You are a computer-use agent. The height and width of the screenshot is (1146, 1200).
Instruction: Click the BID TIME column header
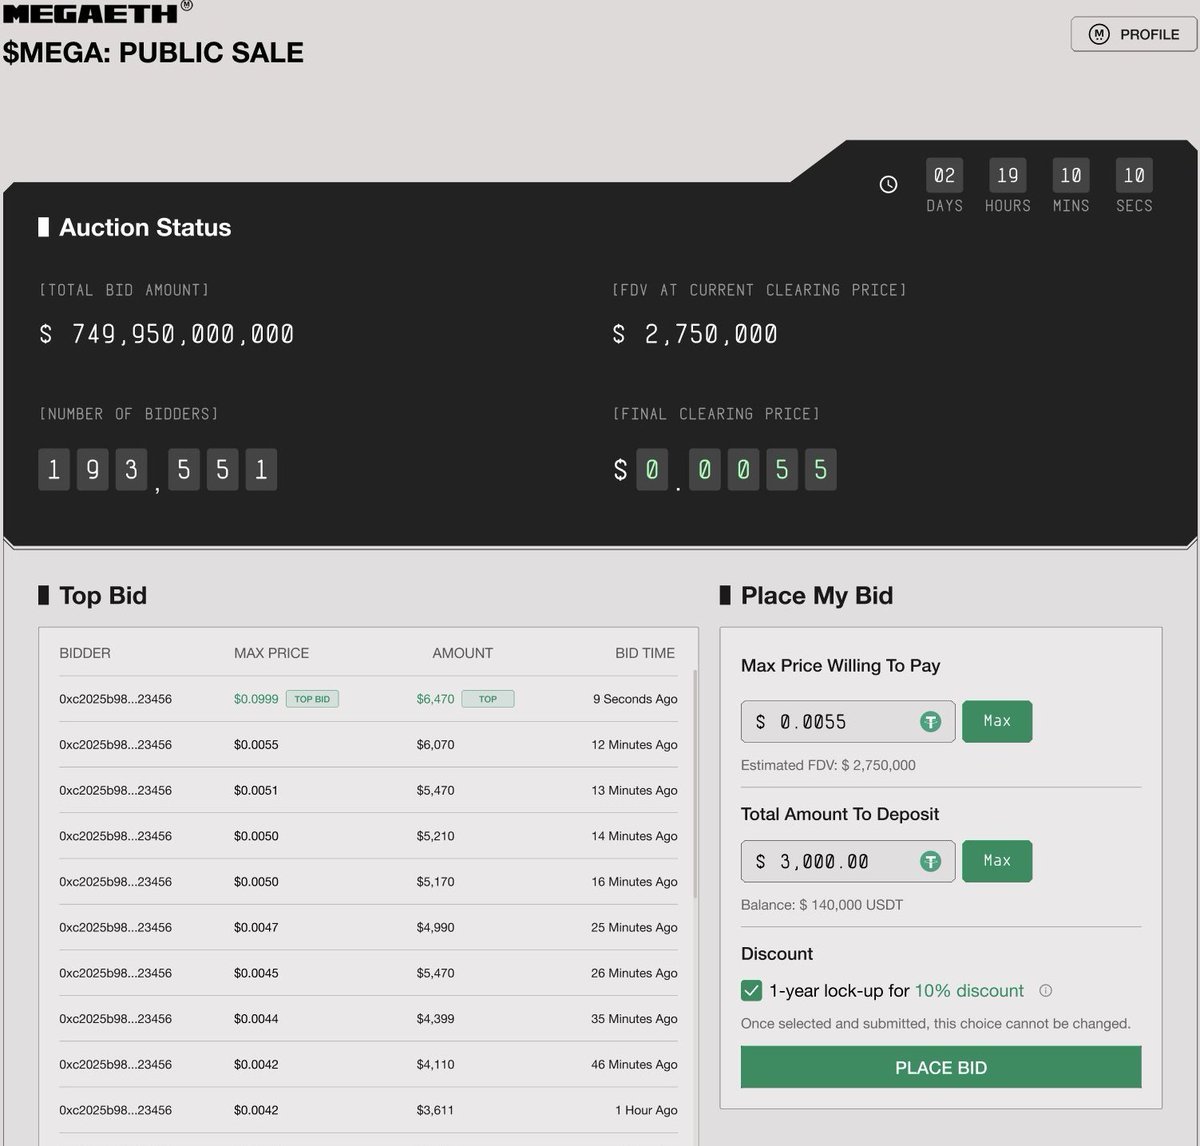tap(645, 653)
